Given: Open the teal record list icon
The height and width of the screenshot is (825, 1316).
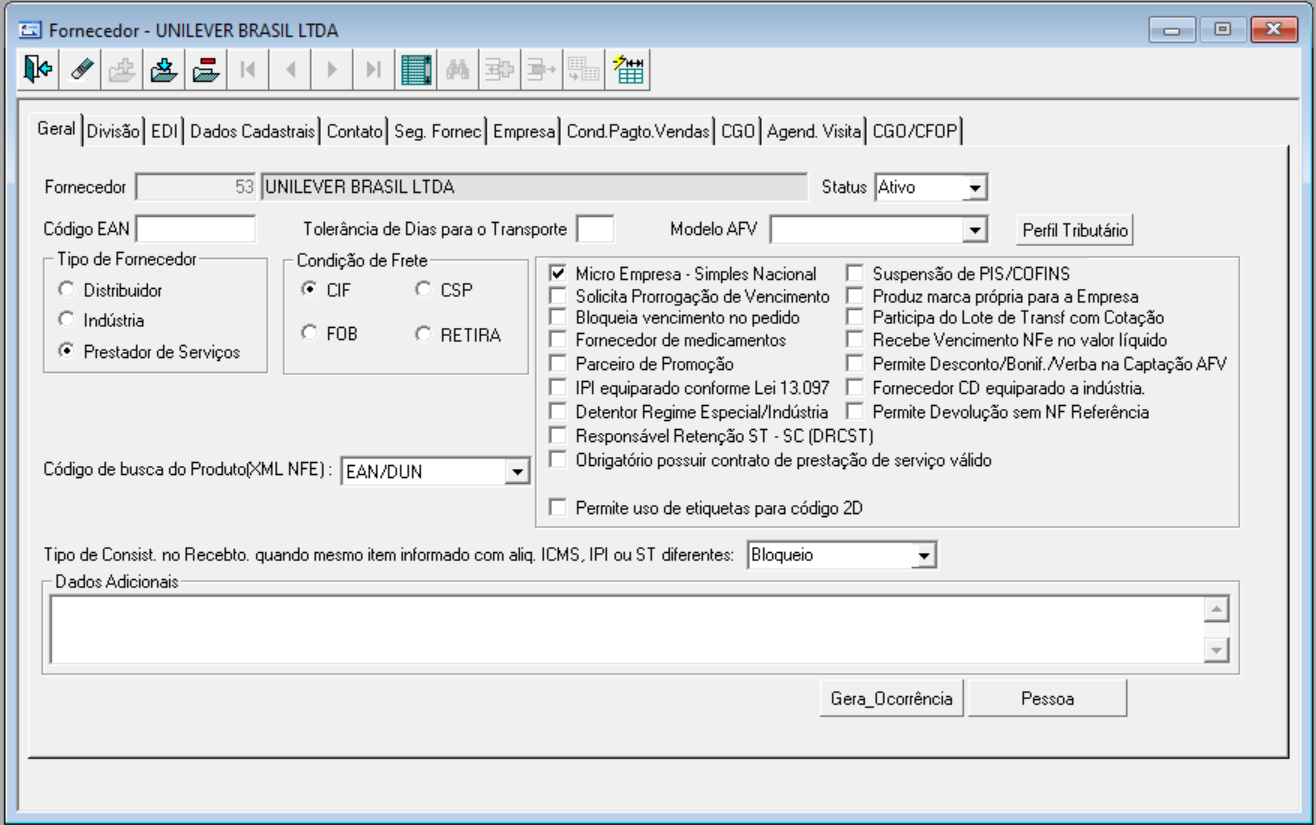Looking at the screenshot, I should tap(415, 70).
